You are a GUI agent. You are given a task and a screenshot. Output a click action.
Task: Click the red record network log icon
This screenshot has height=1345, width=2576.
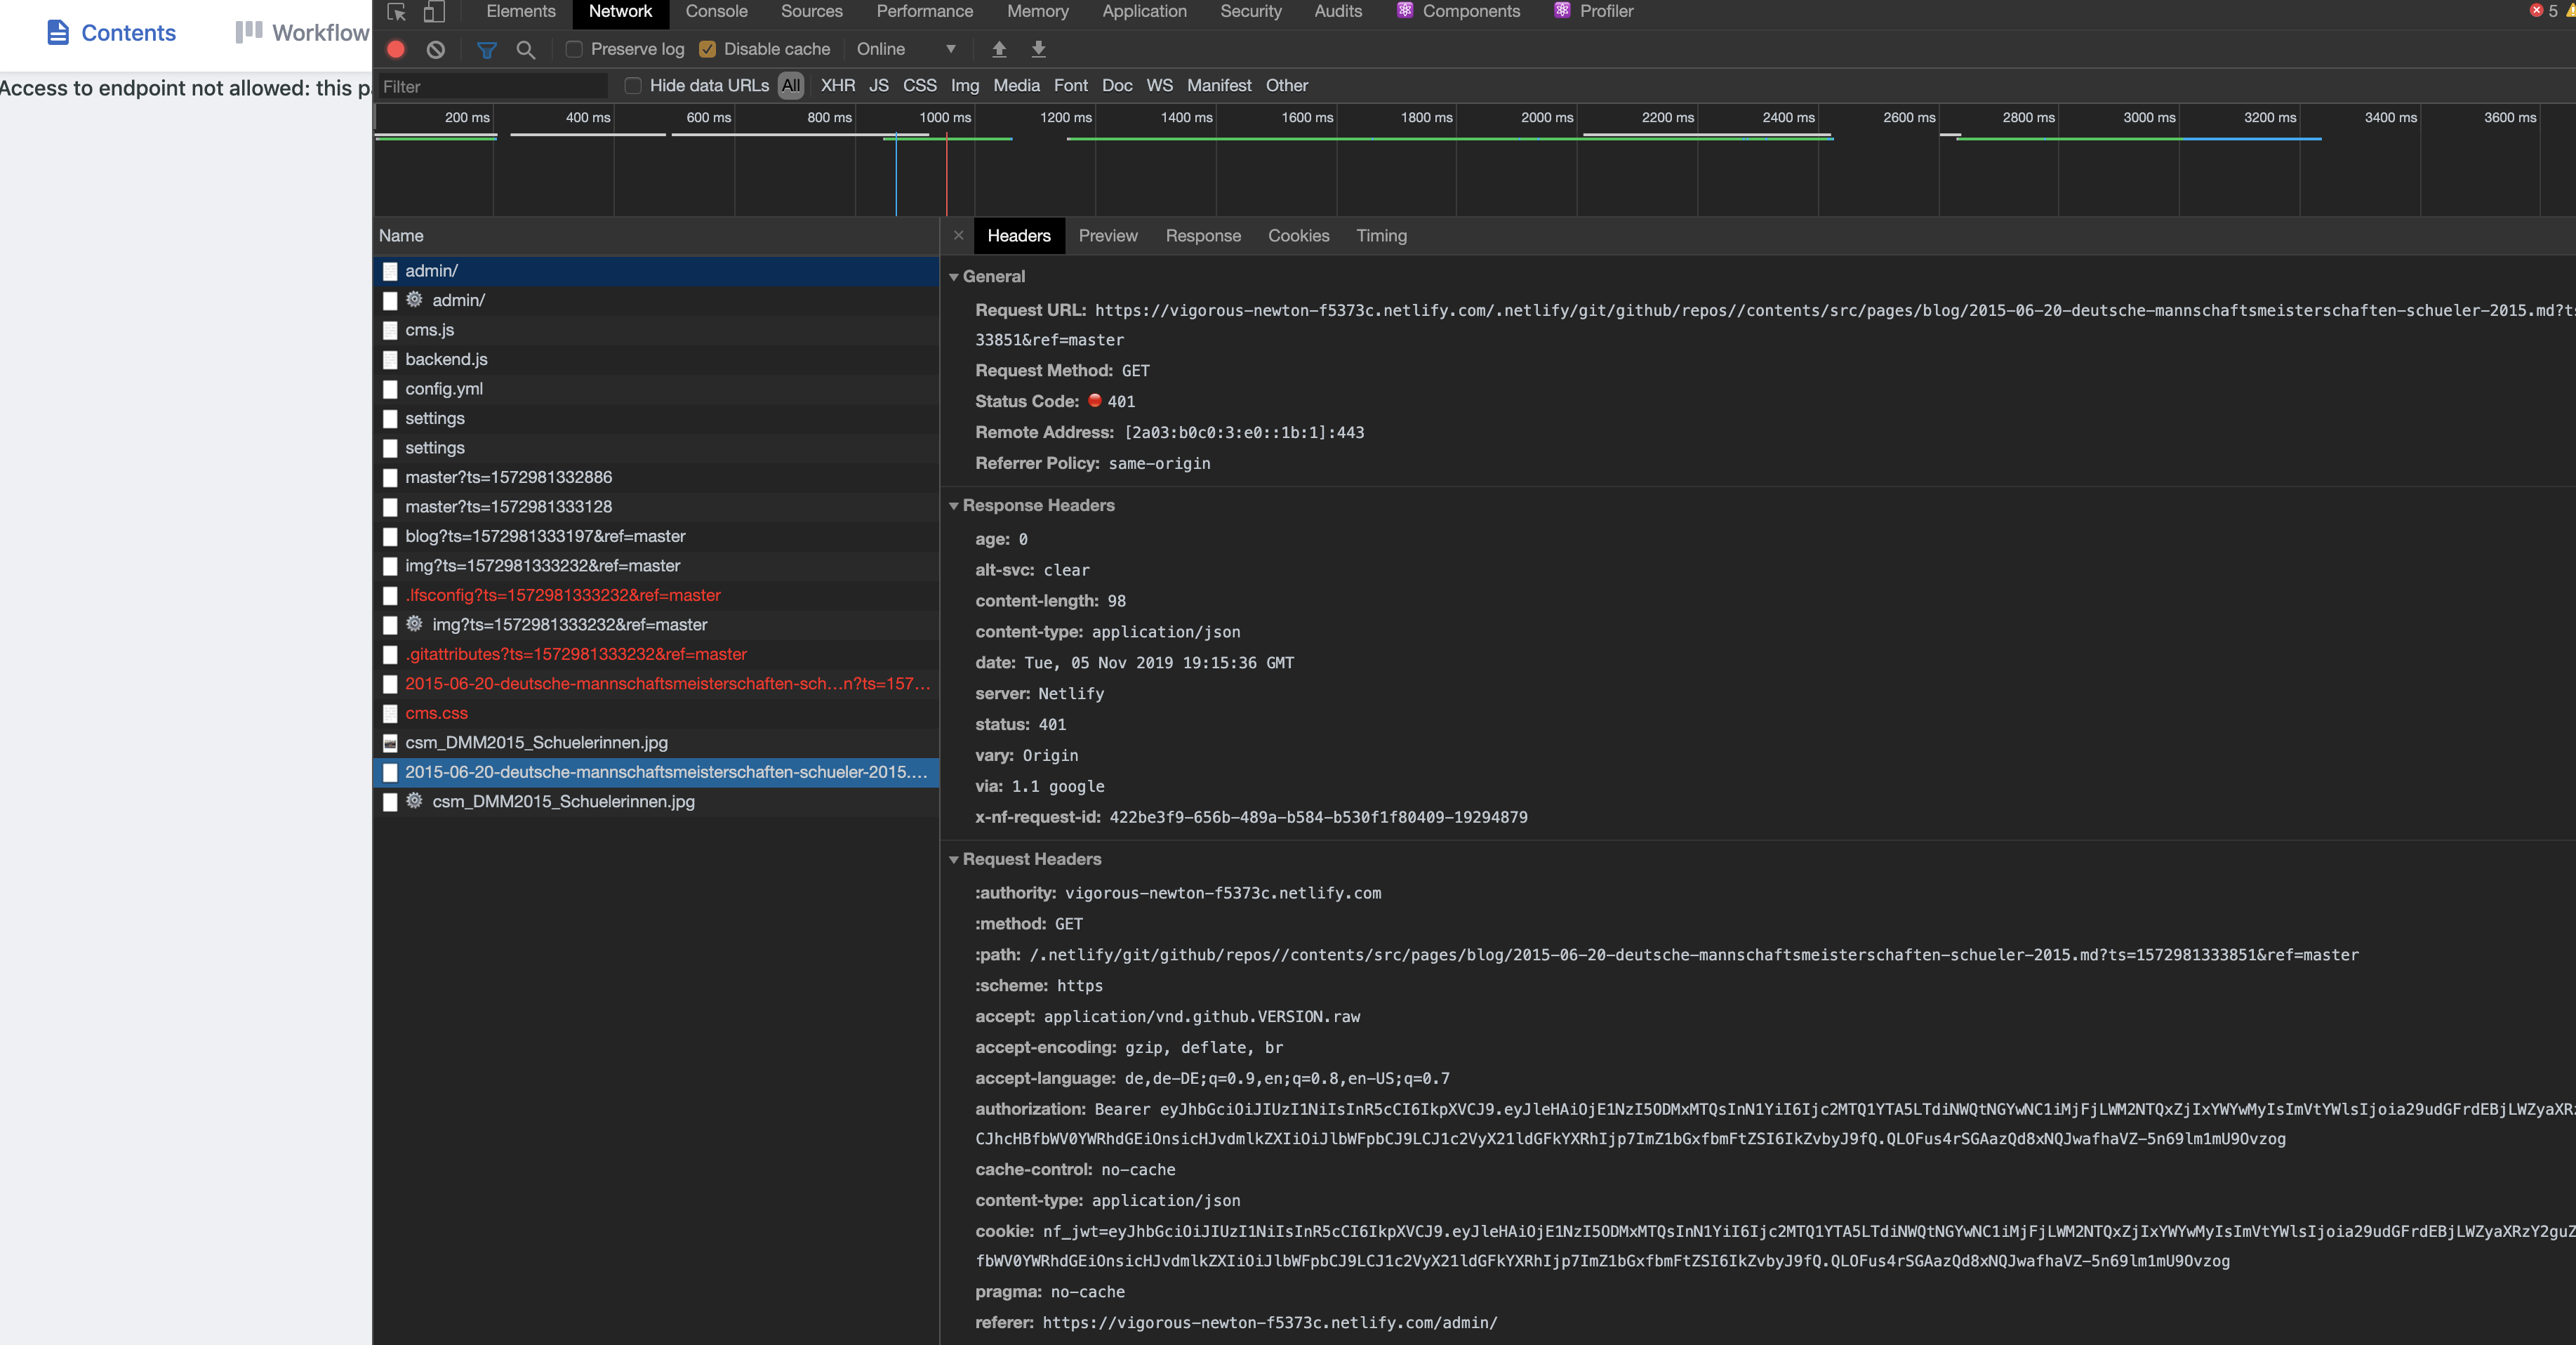[396, 49]
